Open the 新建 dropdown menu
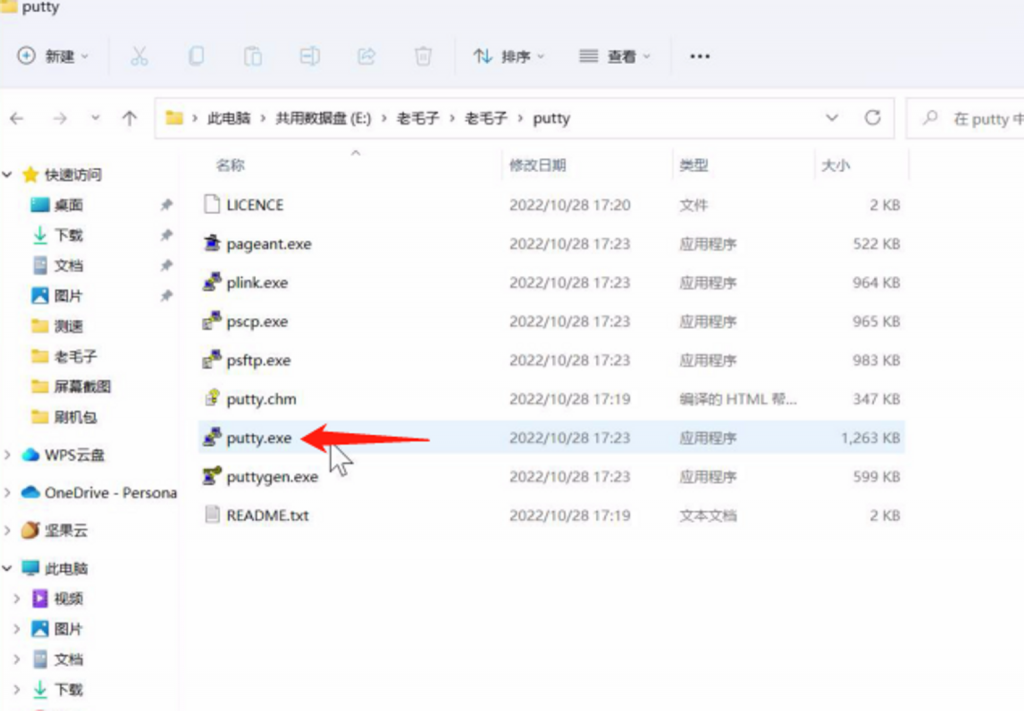 click(x=53, y=56)
